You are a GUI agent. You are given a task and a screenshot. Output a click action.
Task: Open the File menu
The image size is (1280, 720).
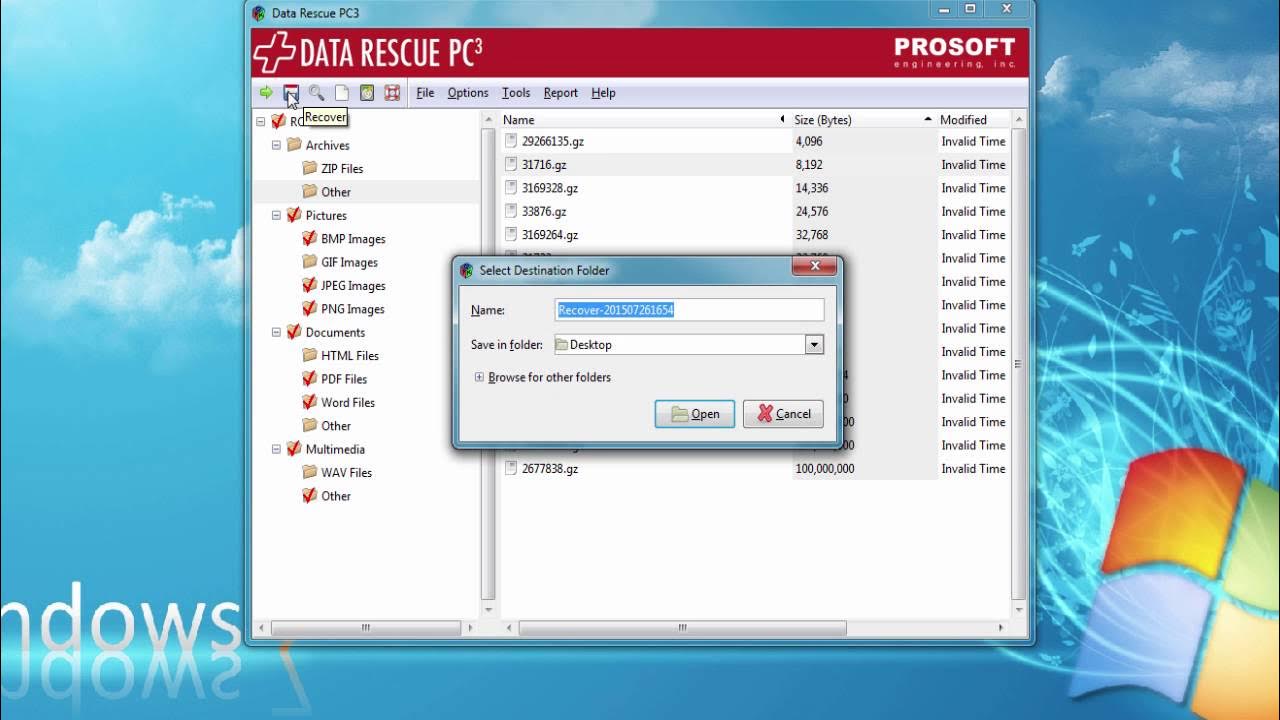425,93
